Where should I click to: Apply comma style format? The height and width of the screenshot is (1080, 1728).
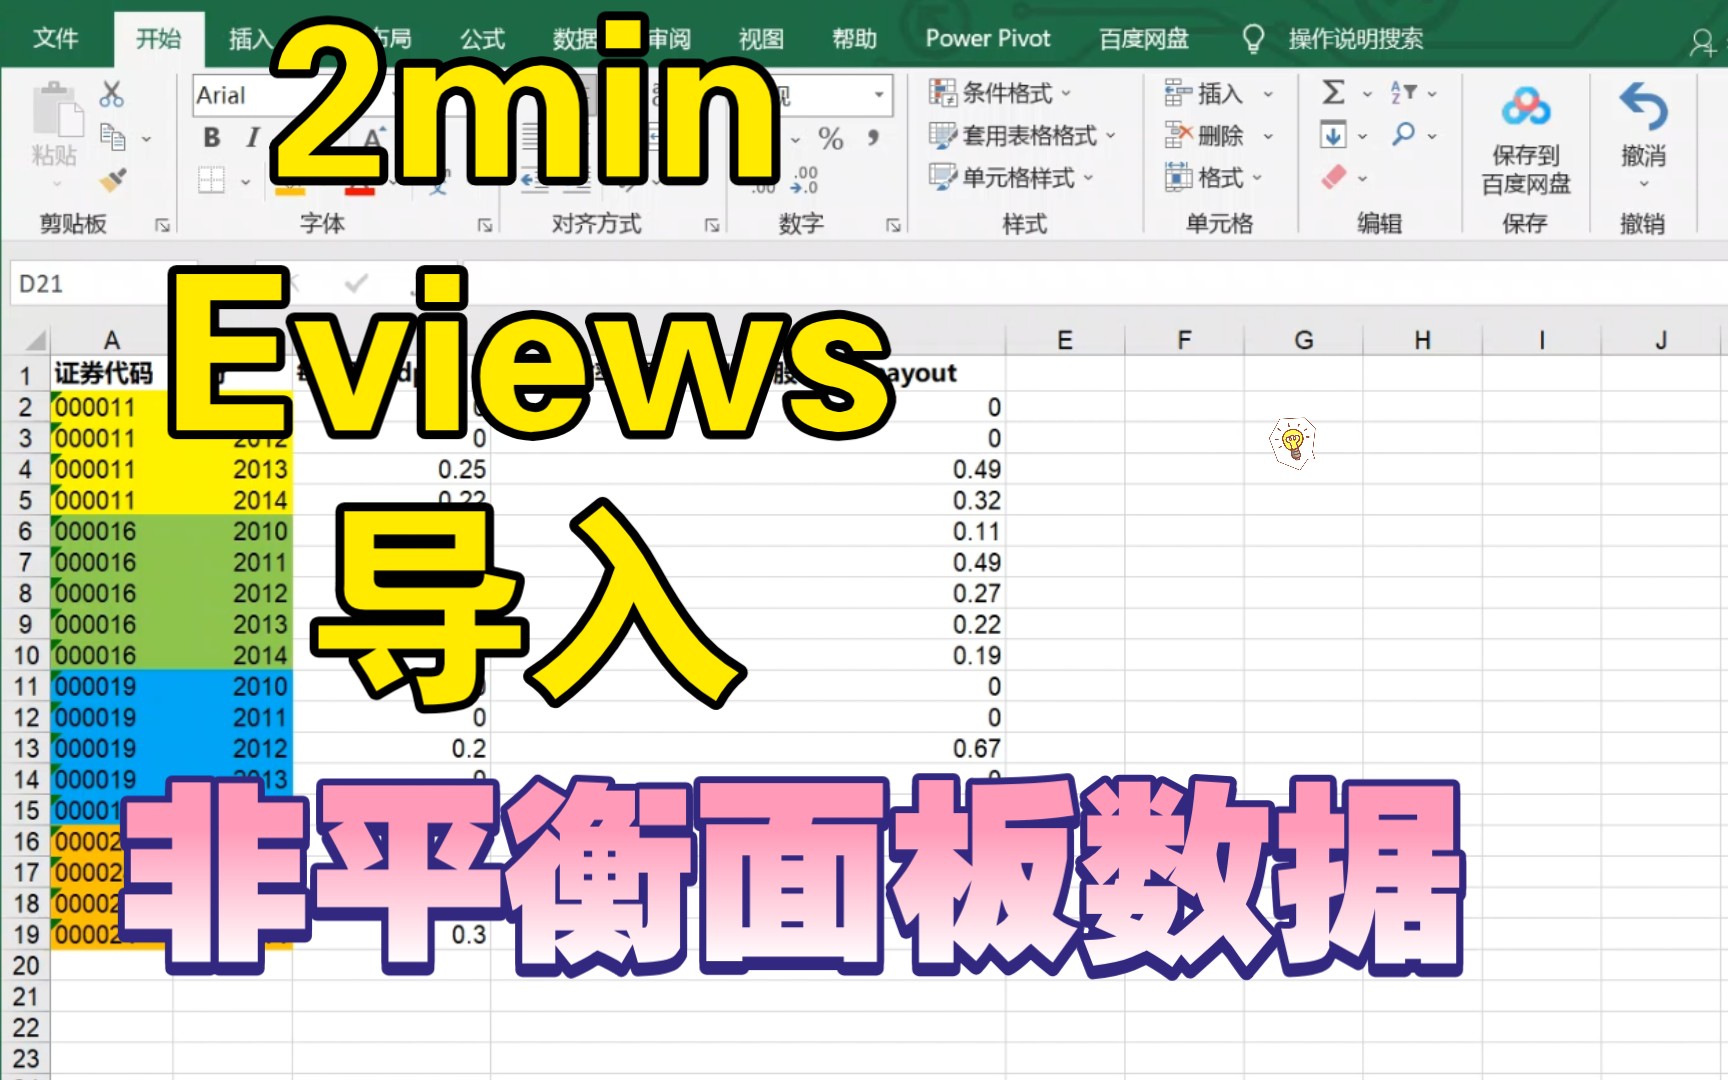[x=874, y=137]
